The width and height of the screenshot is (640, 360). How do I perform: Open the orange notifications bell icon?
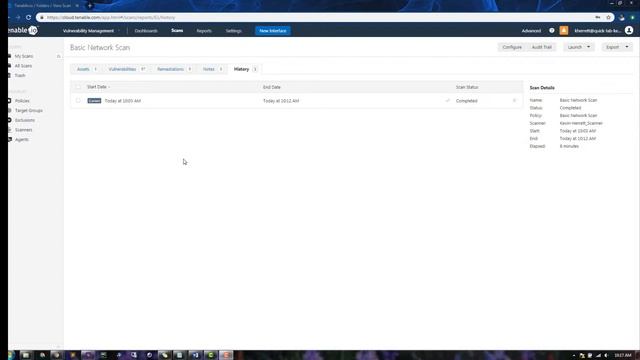[564, 31]
